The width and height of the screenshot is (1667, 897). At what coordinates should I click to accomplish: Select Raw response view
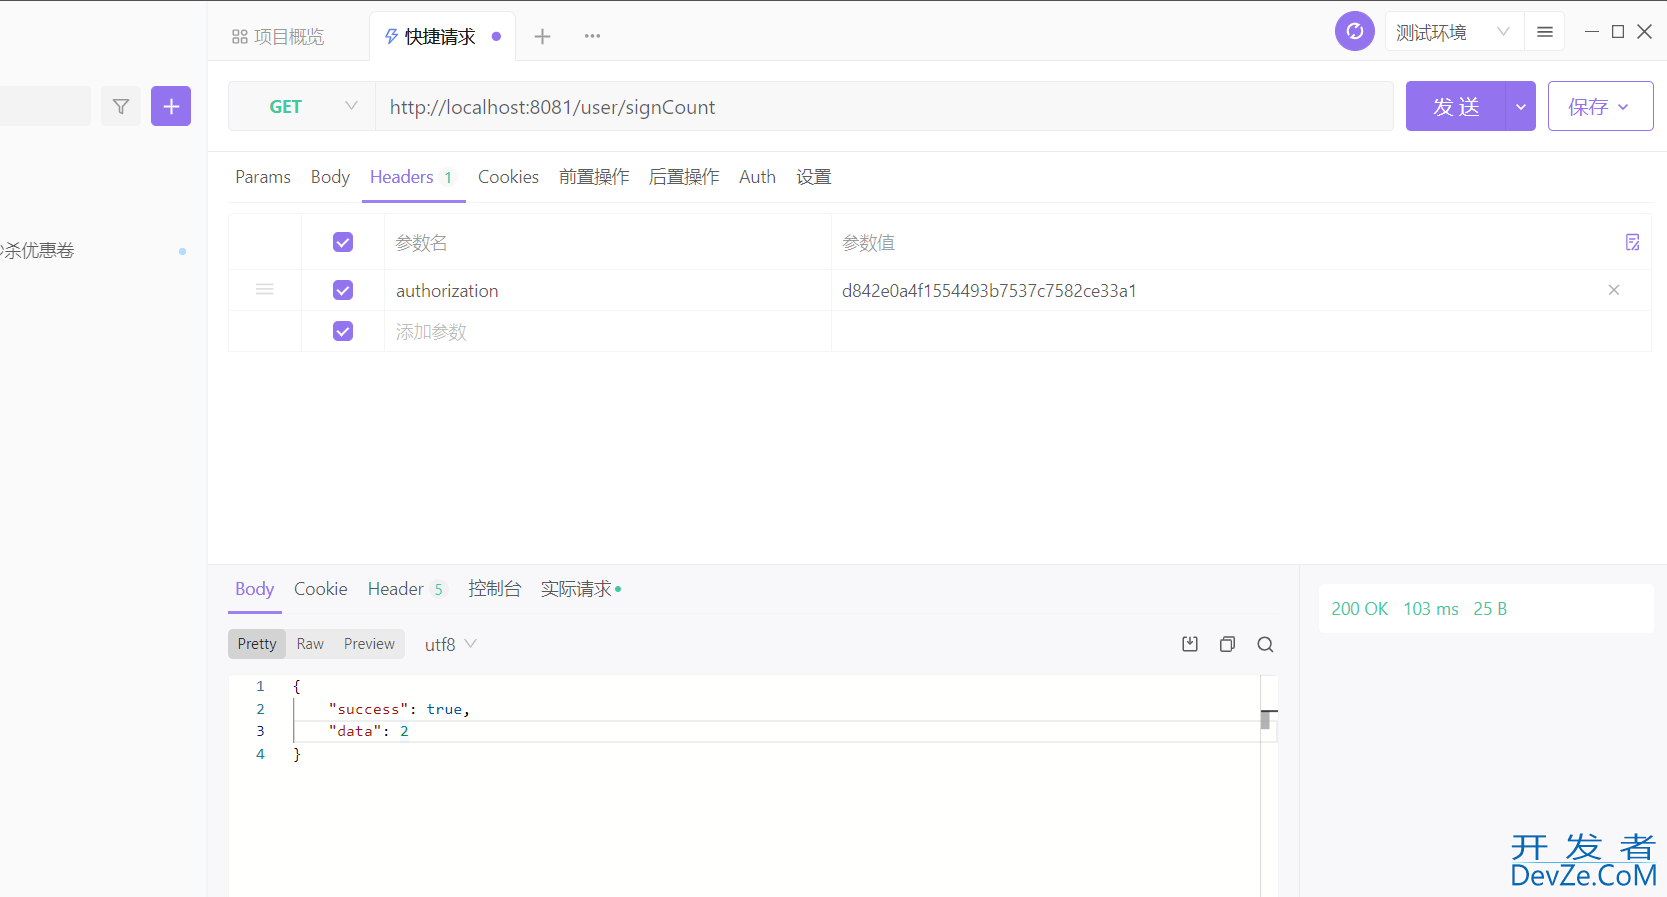[310, 644]
